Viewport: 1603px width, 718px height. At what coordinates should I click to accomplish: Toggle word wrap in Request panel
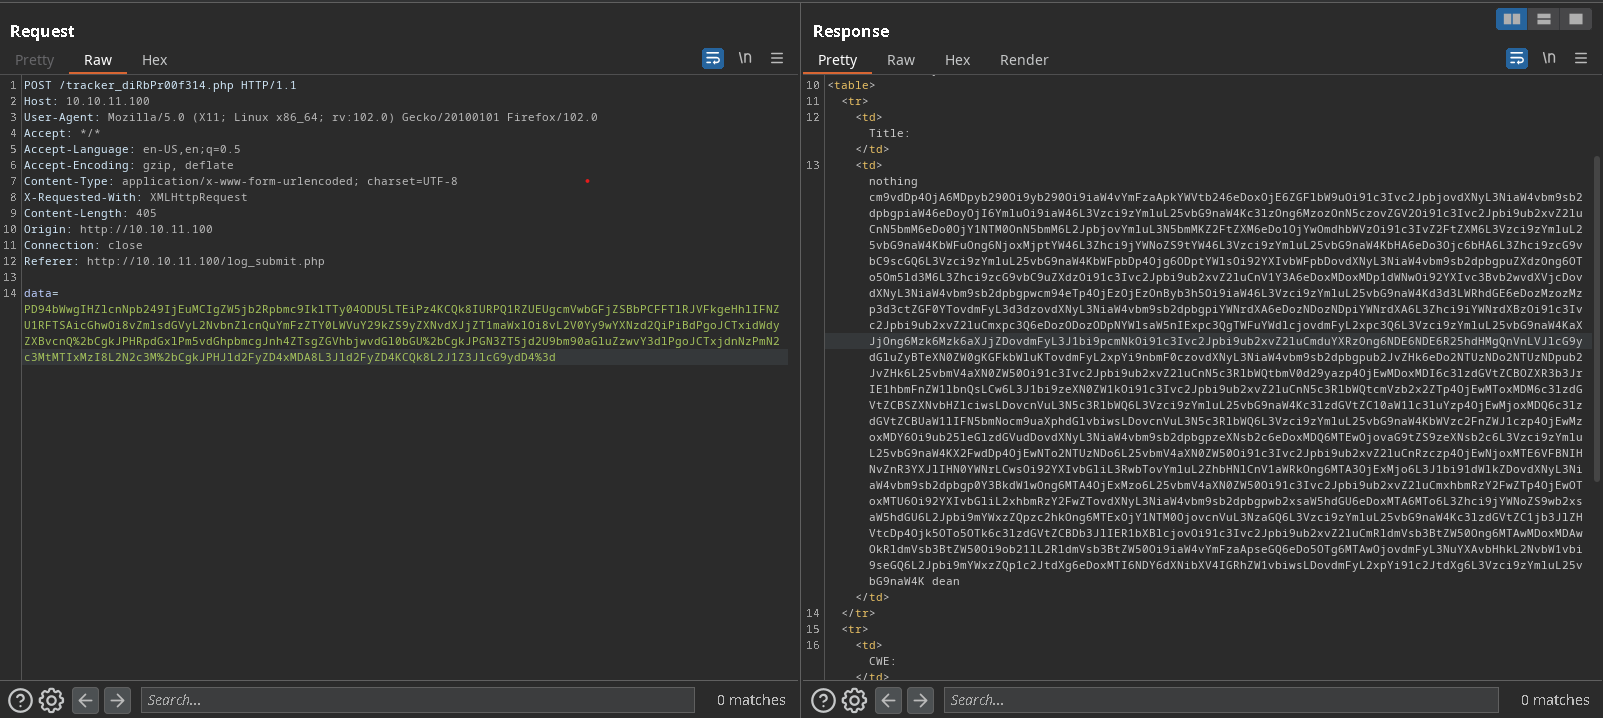pyautogui.click(x=713, y=59)
